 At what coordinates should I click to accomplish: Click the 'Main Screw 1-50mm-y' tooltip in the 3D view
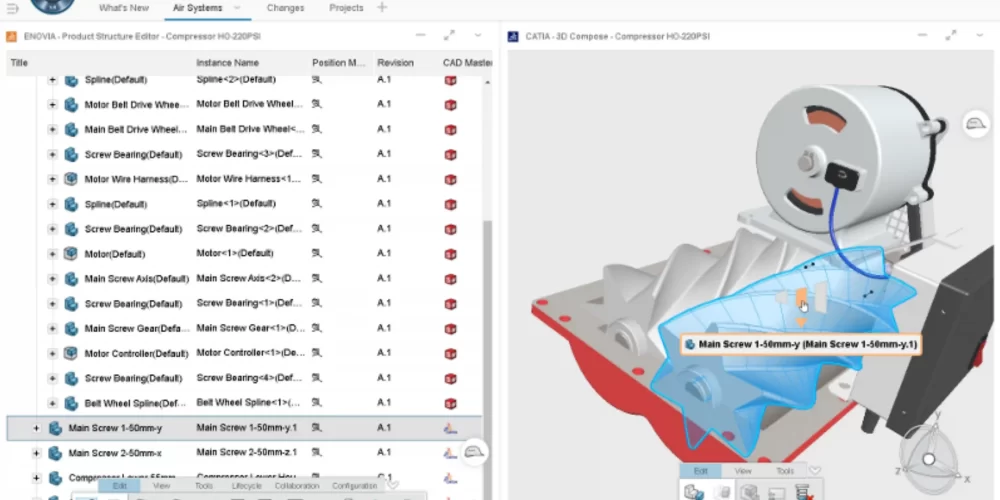tap(800, 345)
